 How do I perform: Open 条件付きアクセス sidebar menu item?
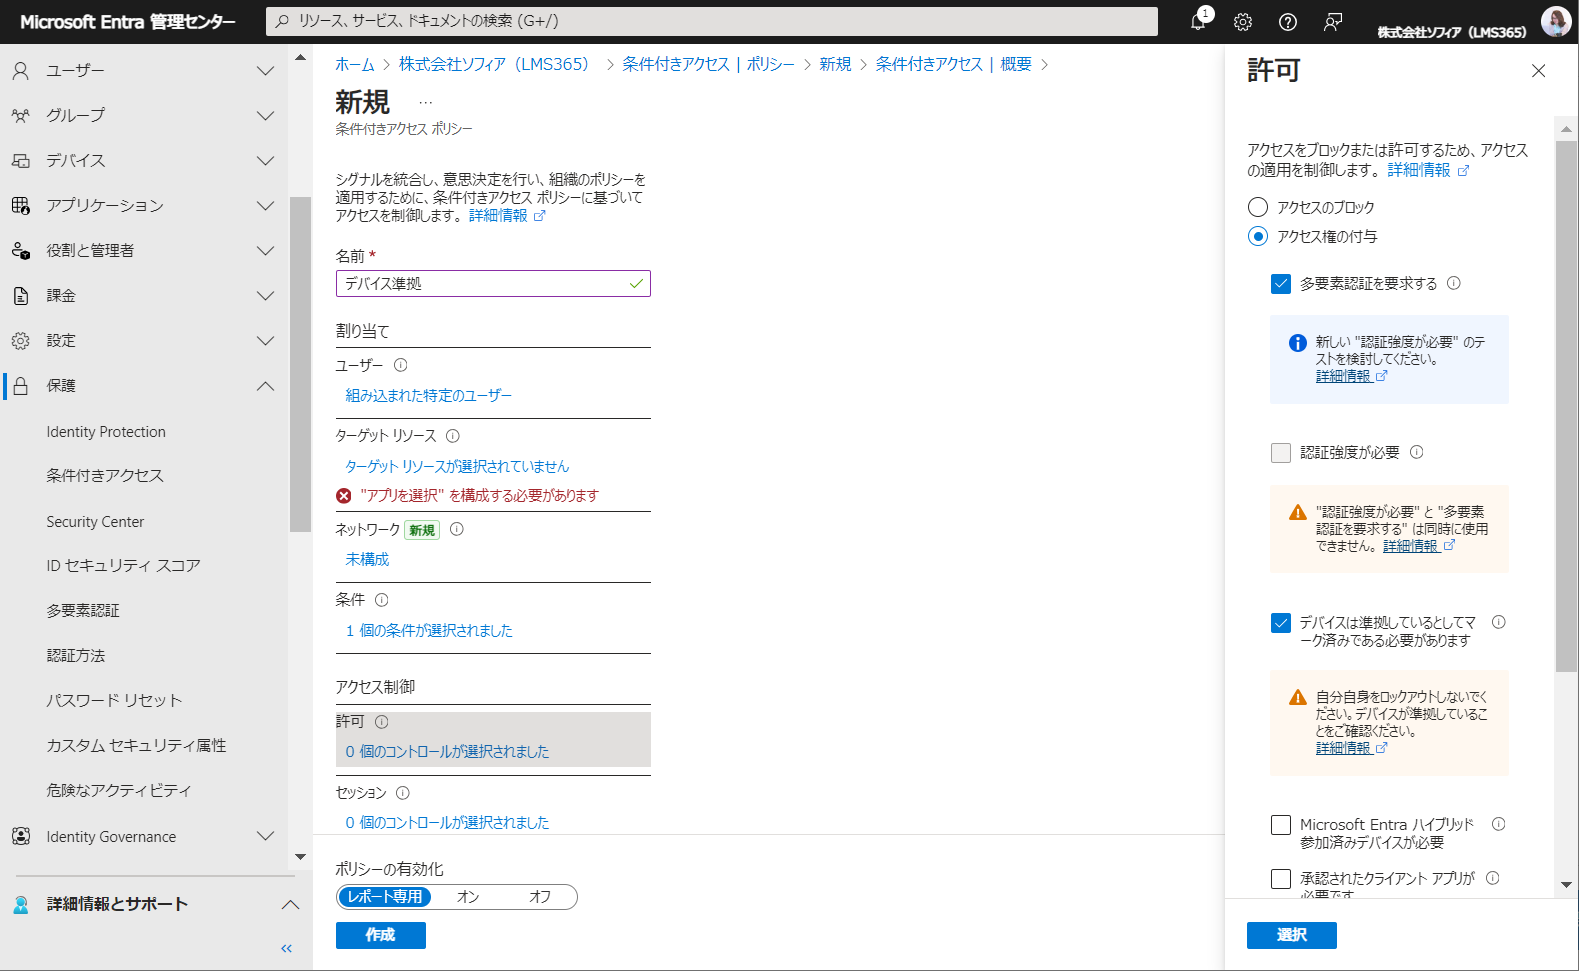105,476
